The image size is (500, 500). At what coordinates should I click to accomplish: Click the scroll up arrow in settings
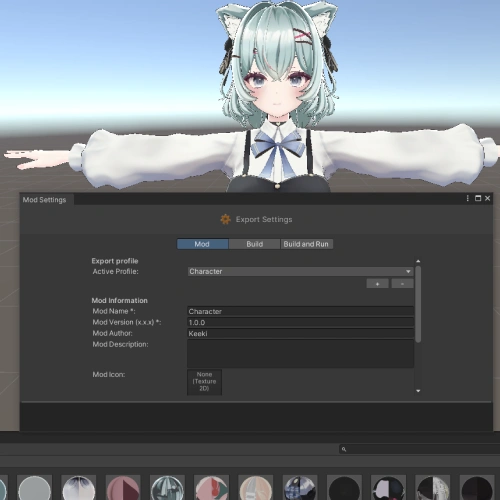[418, 261]
